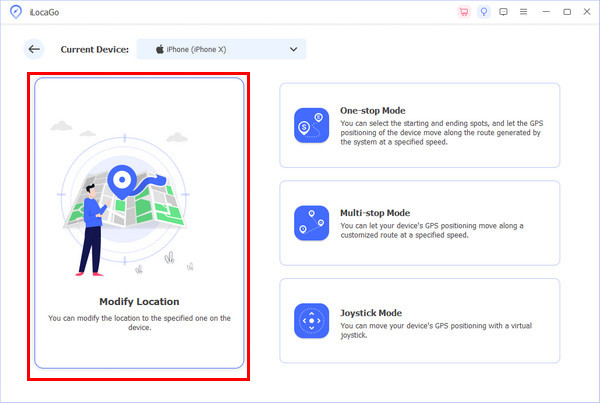Minimize the iLocaGo window
Image resolution: width=600 pixels, height=403 pixels.
tap(548, 12)
